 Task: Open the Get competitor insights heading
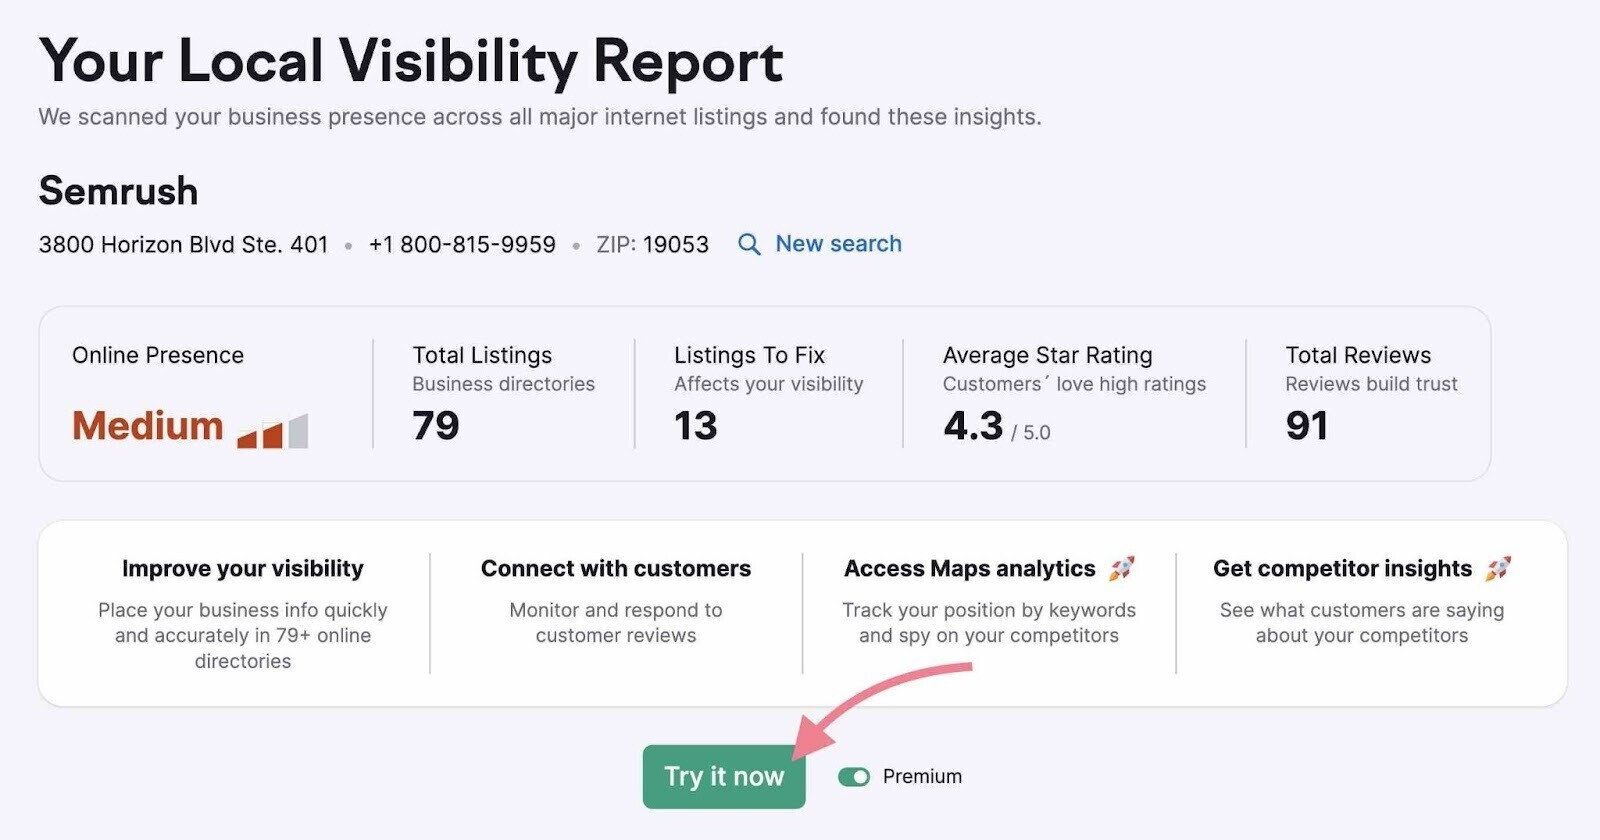(1342, 568)
